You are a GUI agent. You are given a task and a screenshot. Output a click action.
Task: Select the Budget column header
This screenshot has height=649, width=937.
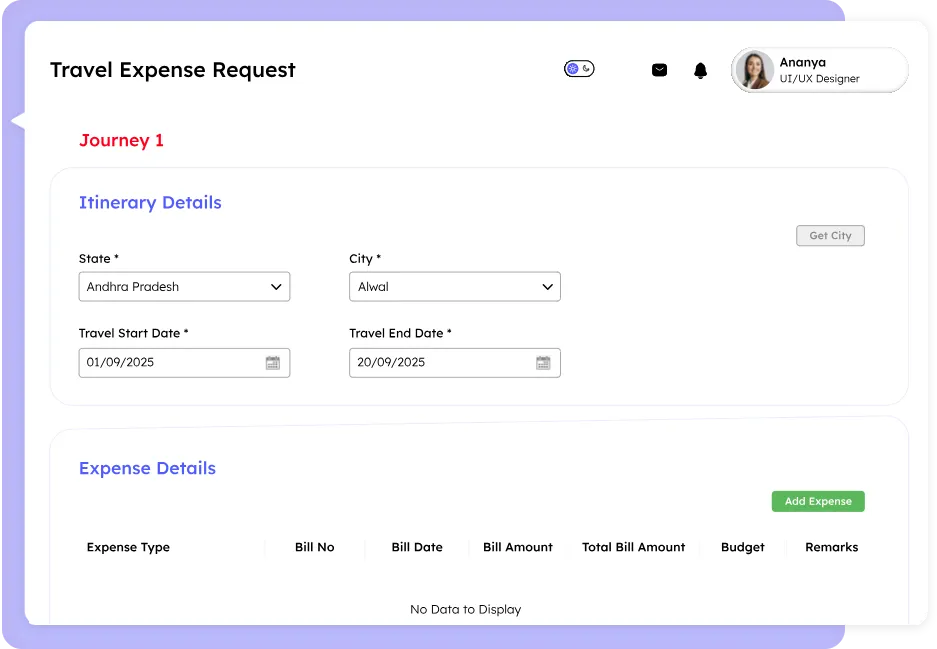(x=742, y=547)
